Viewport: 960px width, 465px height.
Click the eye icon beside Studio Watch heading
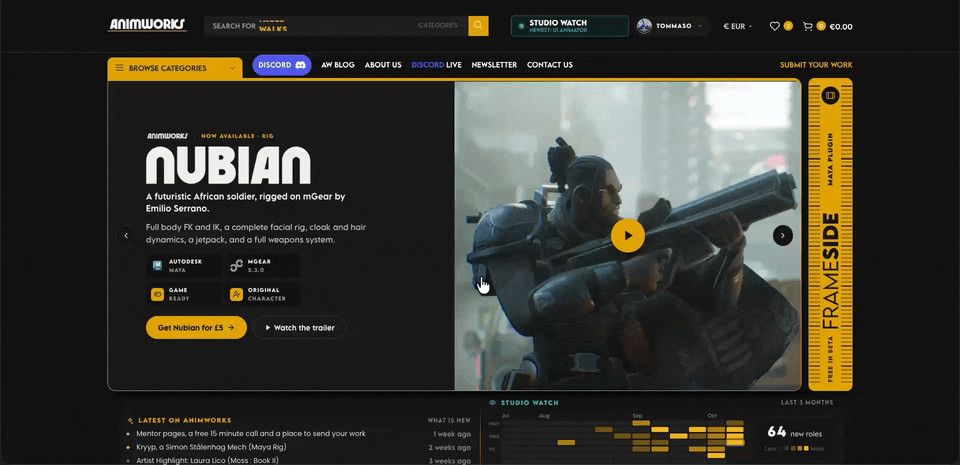coord(492,403)
